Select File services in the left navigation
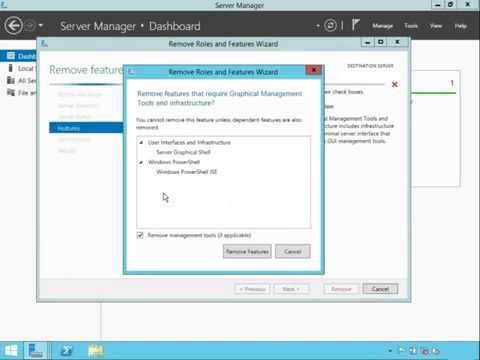 point(18,93)
